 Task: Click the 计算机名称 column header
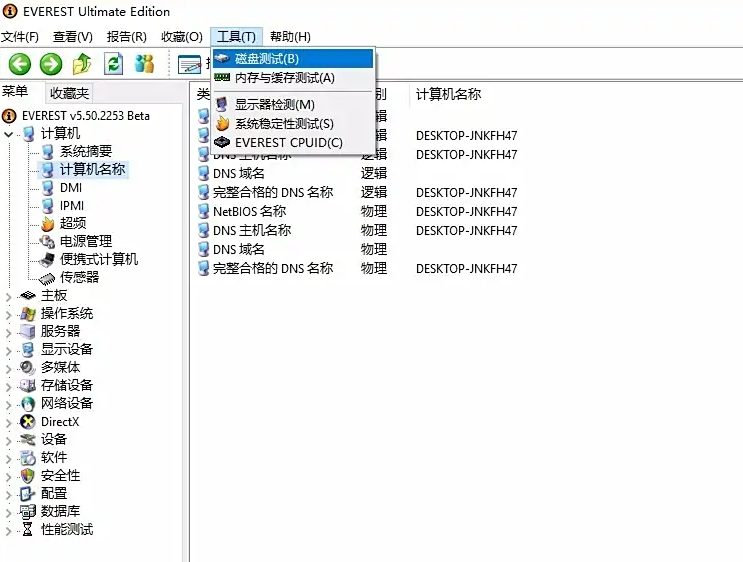pos(448,94)
